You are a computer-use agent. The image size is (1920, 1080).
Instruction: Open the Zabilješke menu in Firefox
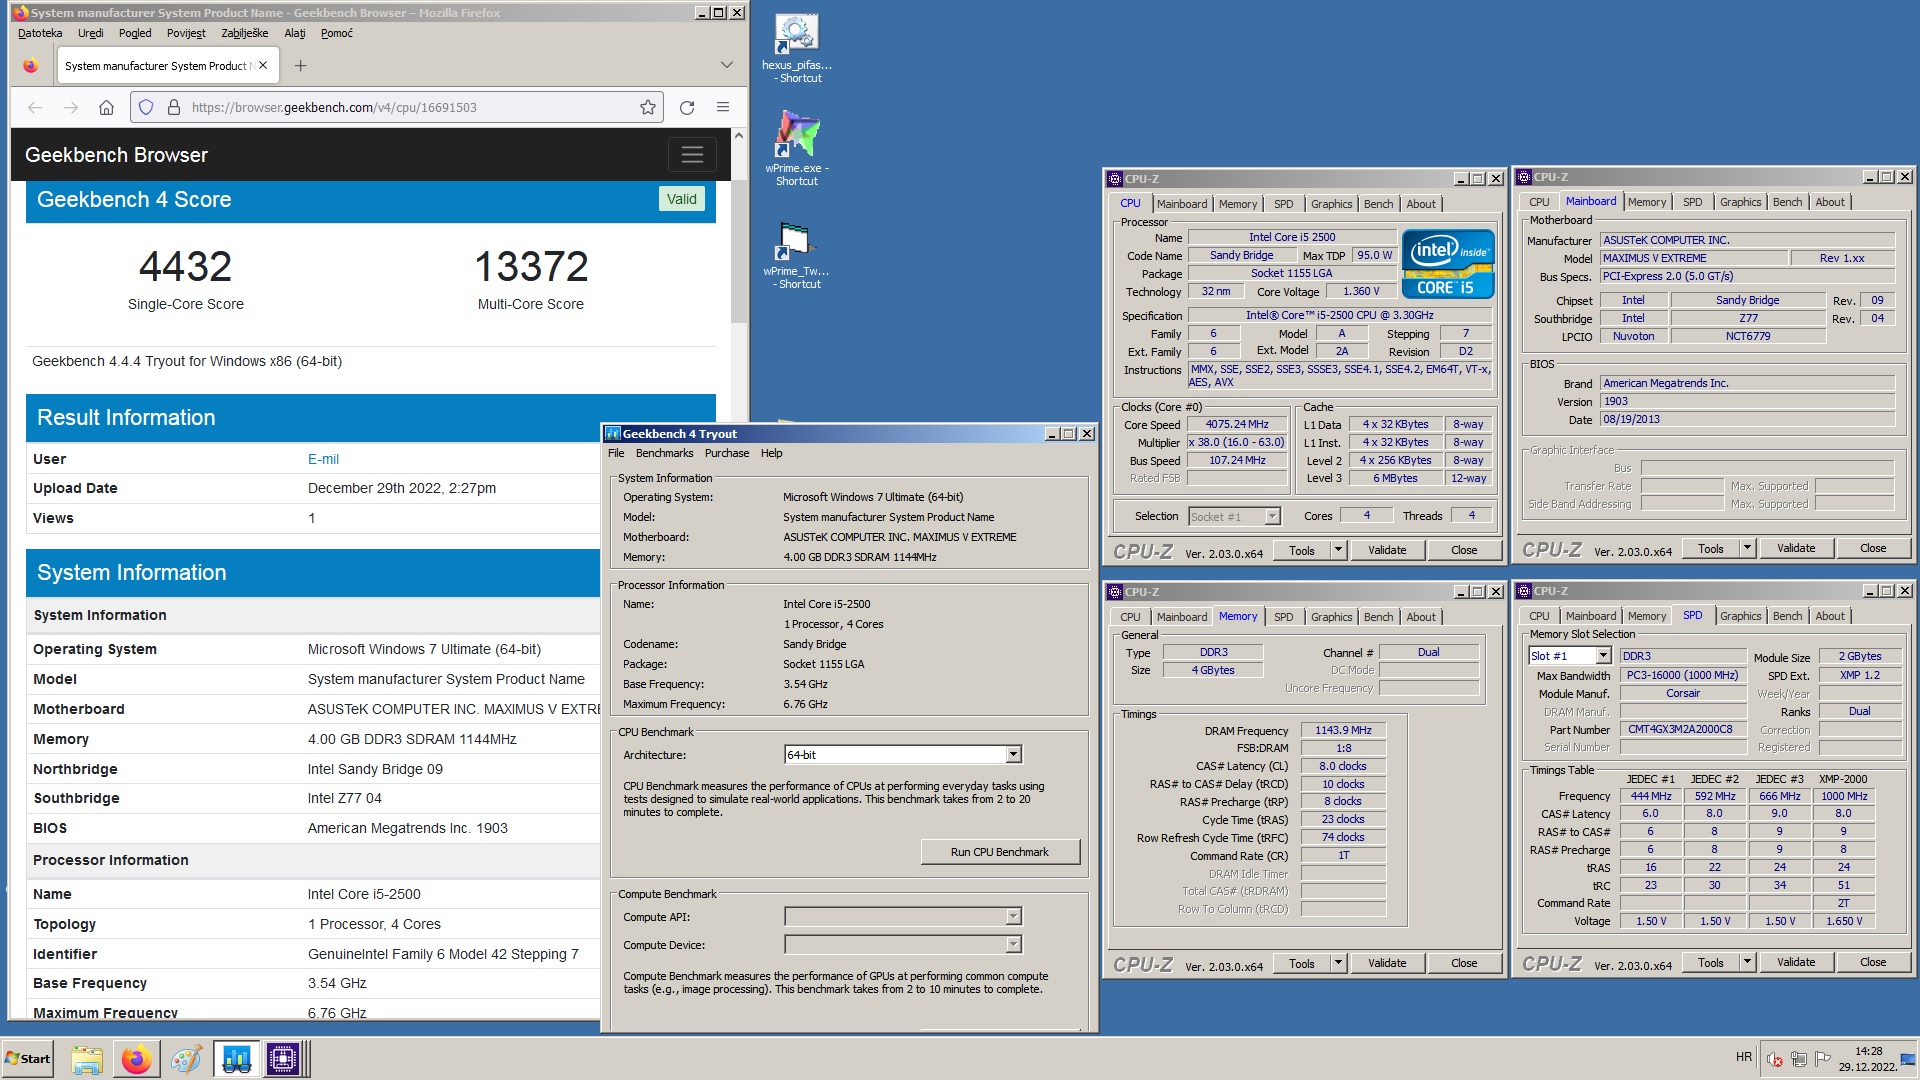(244, 33)
